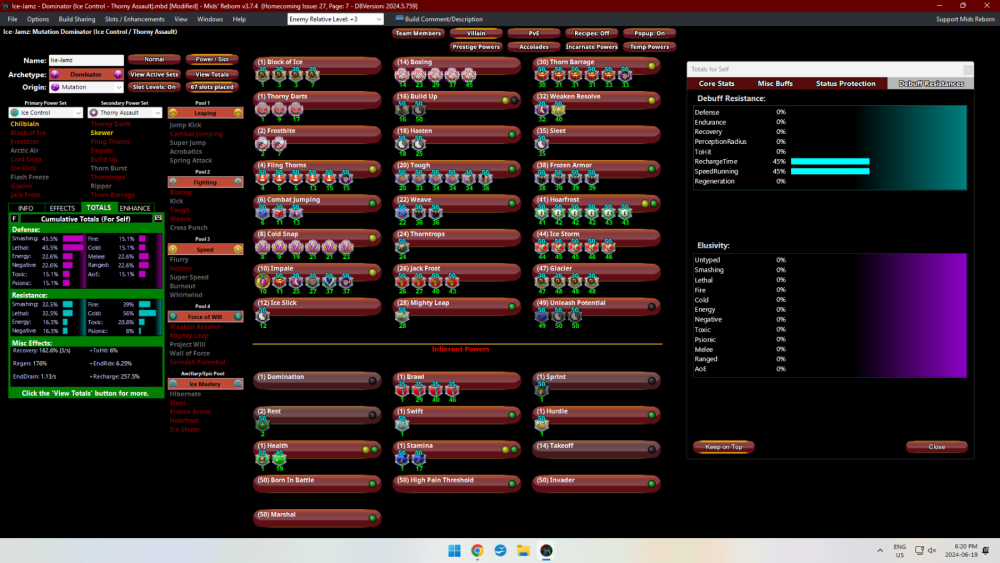Open Google Chrome from the taskbar

[x=477, y=551]
